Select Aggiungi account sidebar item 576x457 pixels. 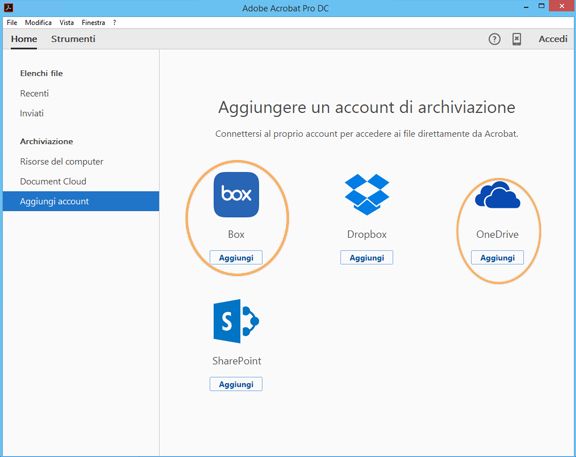(x=81, y=201)
